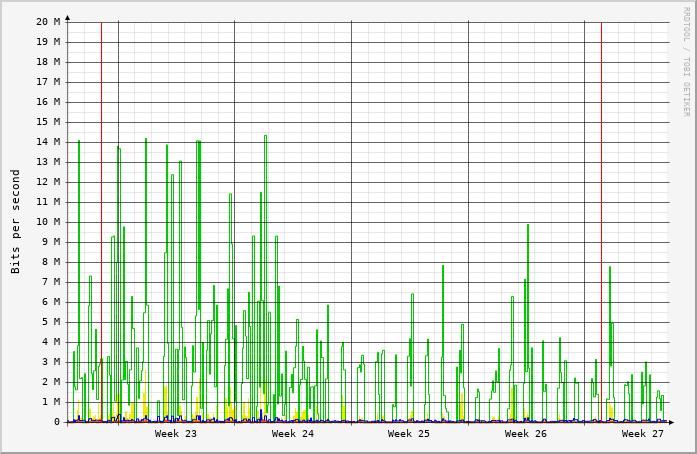Click the "0" y-axis origin label
The width and height of the screenshot is (697, 454).
[57, 422]
